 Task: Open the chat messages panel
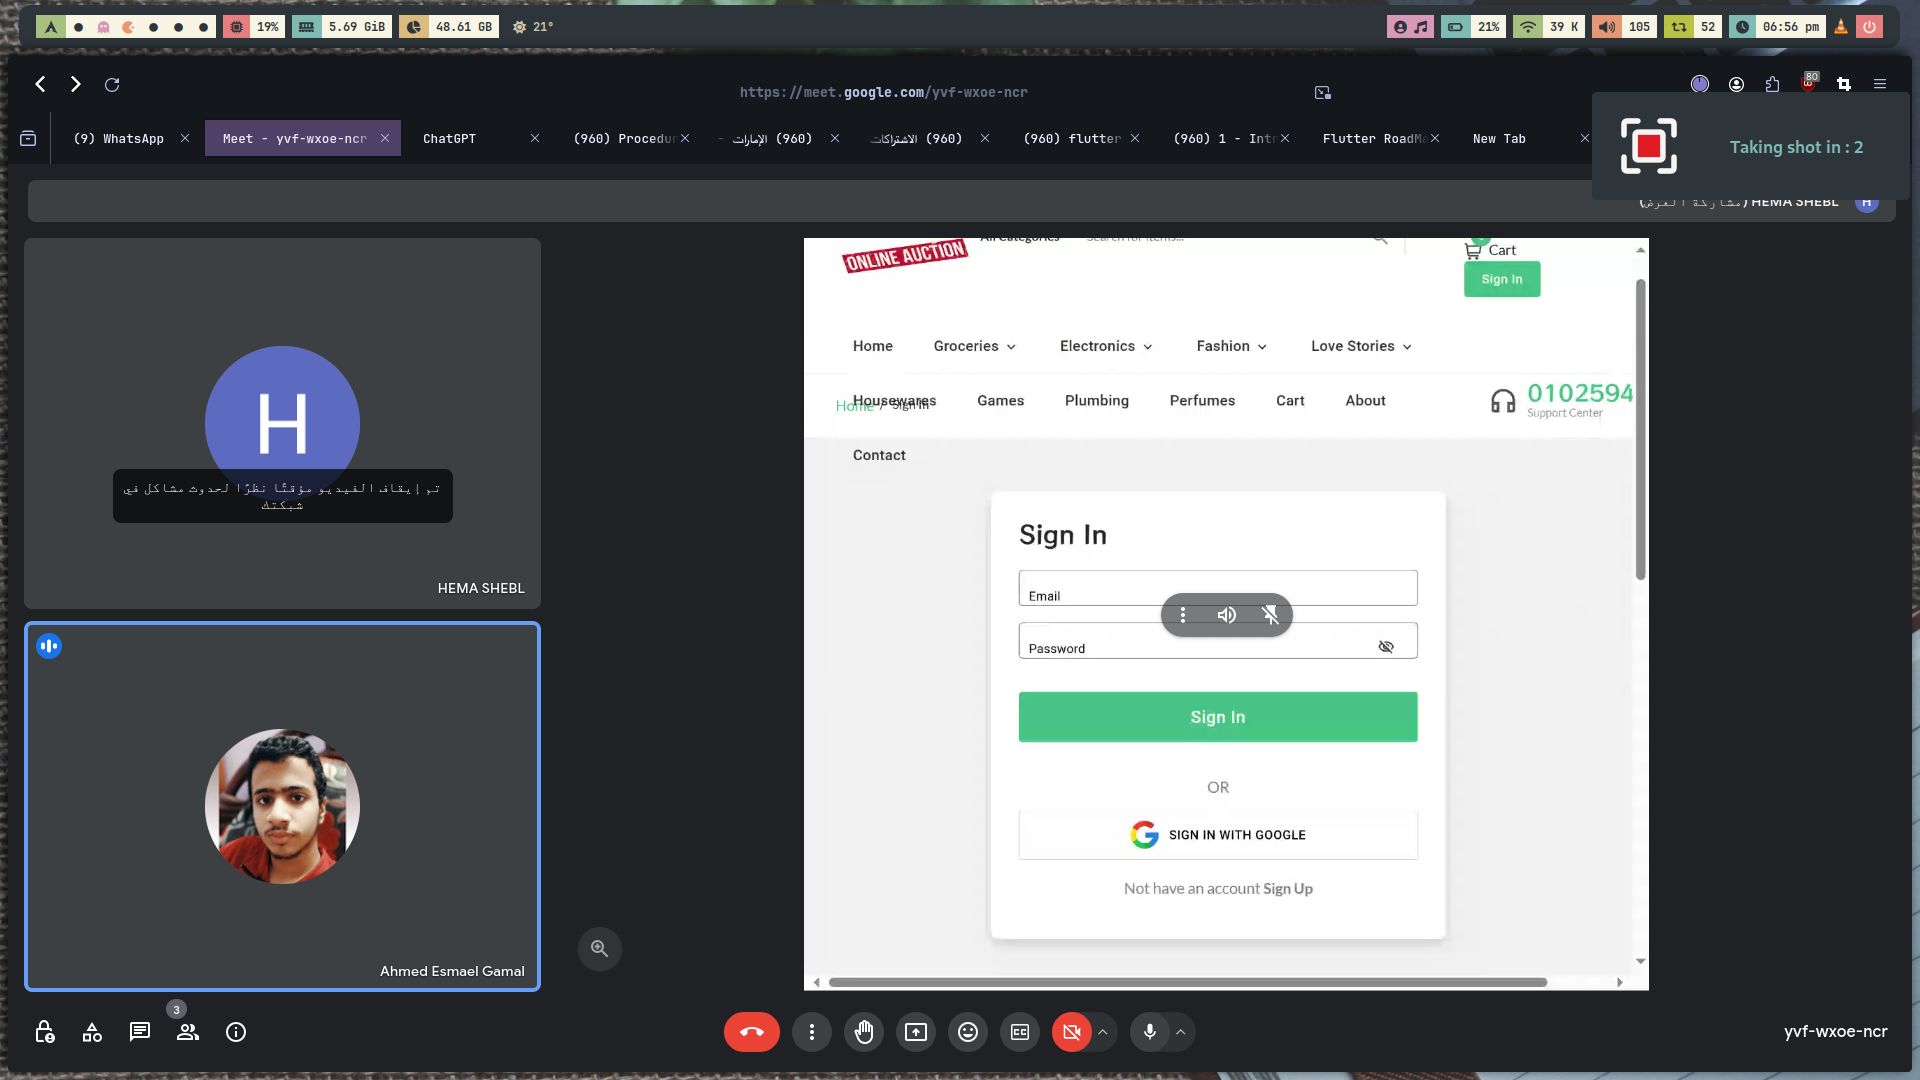[x=140, y=1032]
